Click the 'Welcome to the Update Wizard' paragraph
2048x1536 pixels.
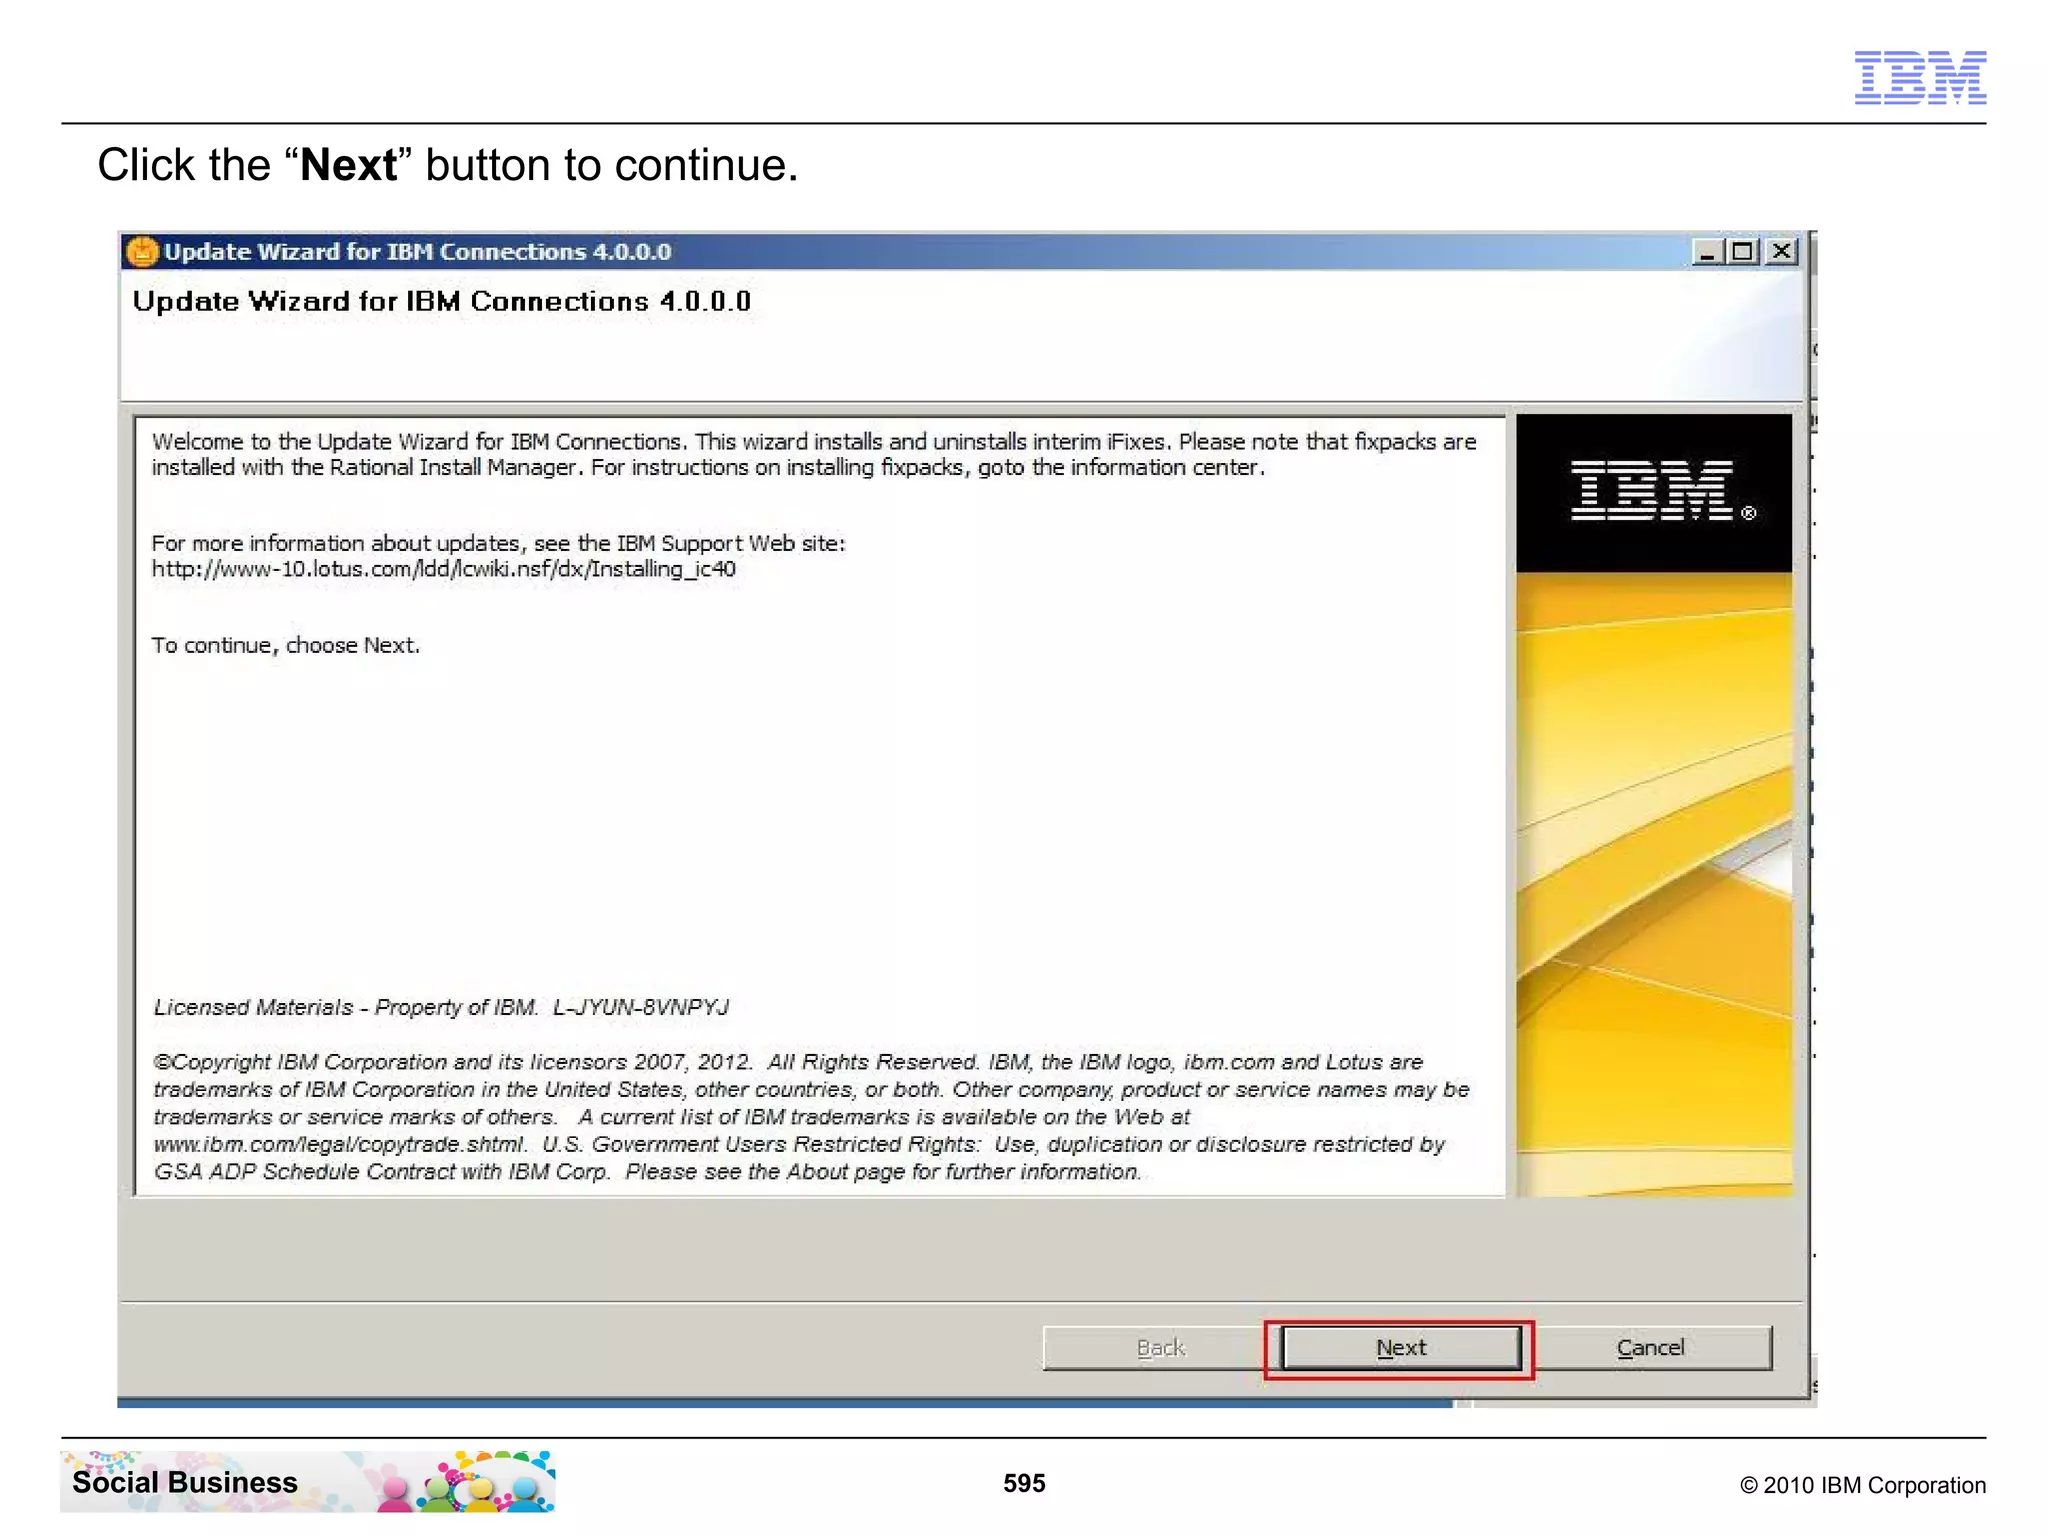pos(813,455)
